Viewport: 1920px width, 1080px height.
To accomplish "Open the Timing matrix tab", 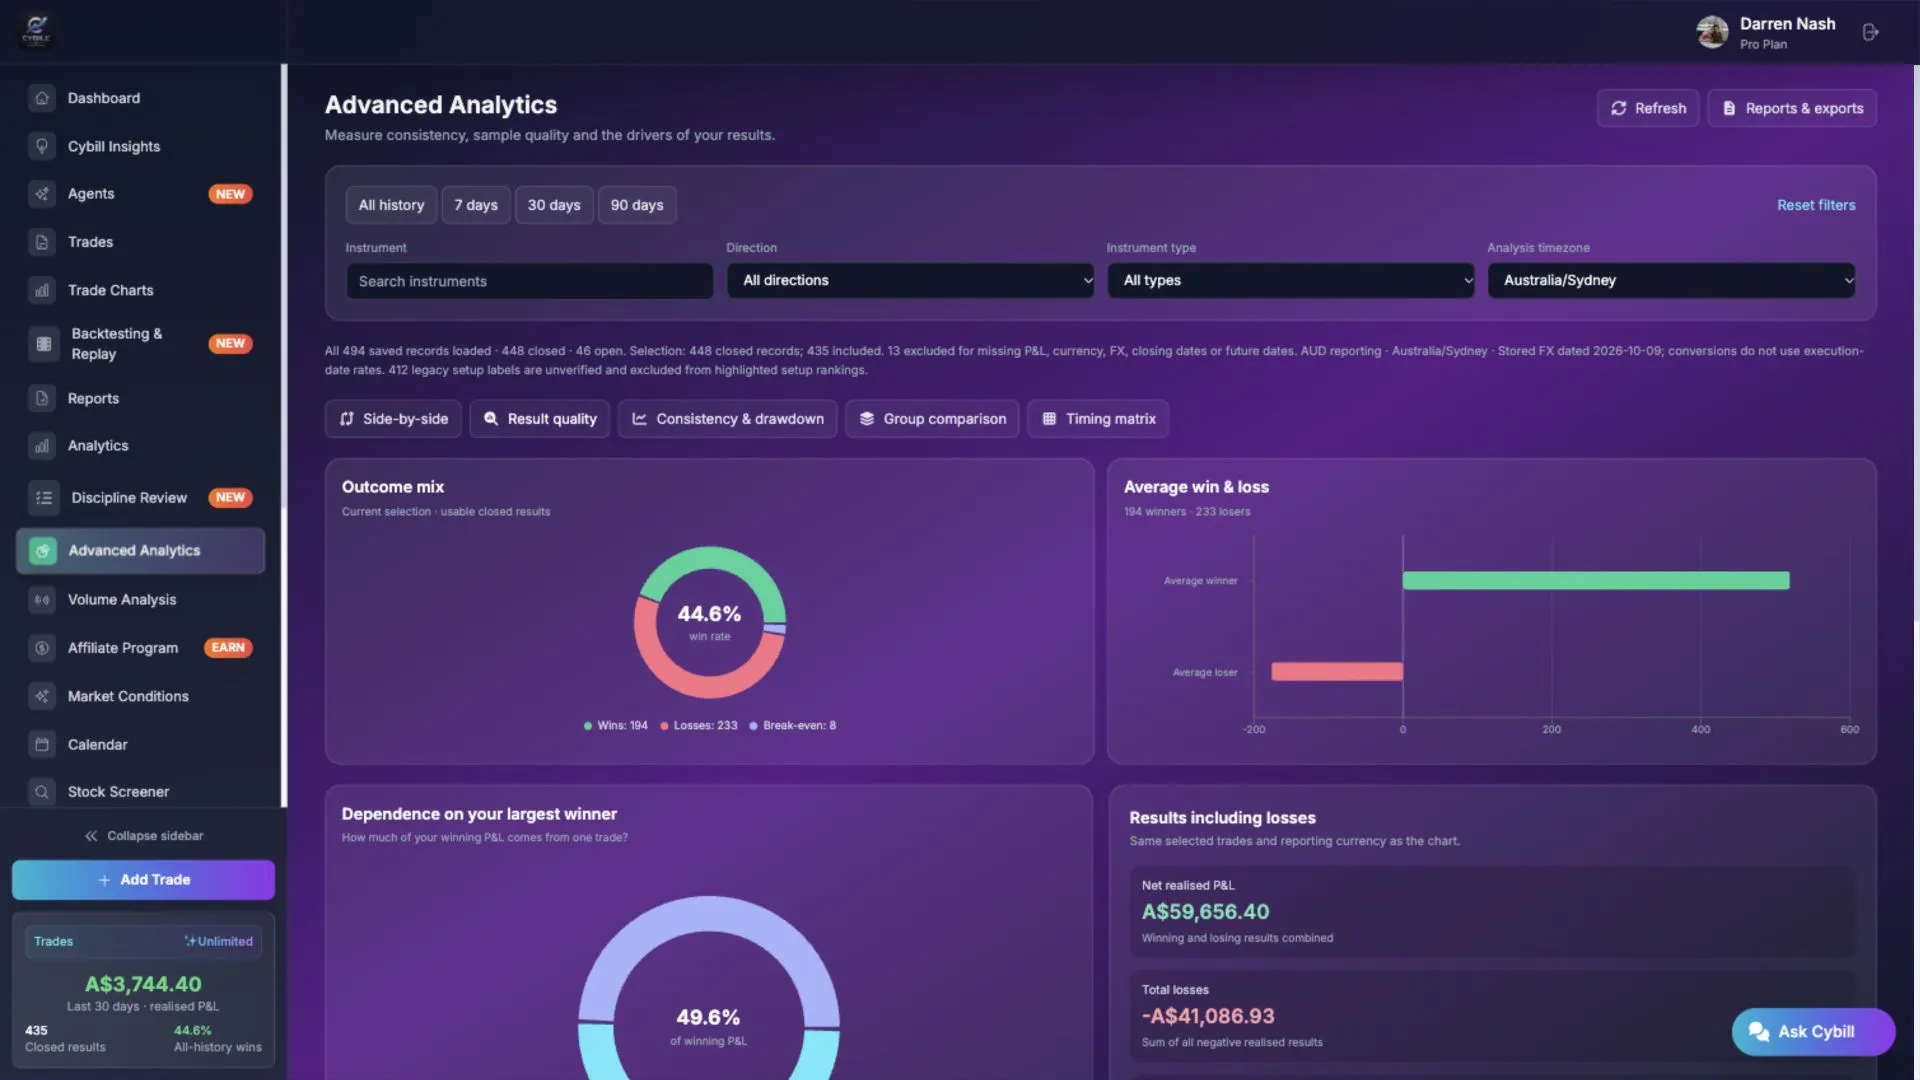I will pyautogui.click(x=1098, y=419).
